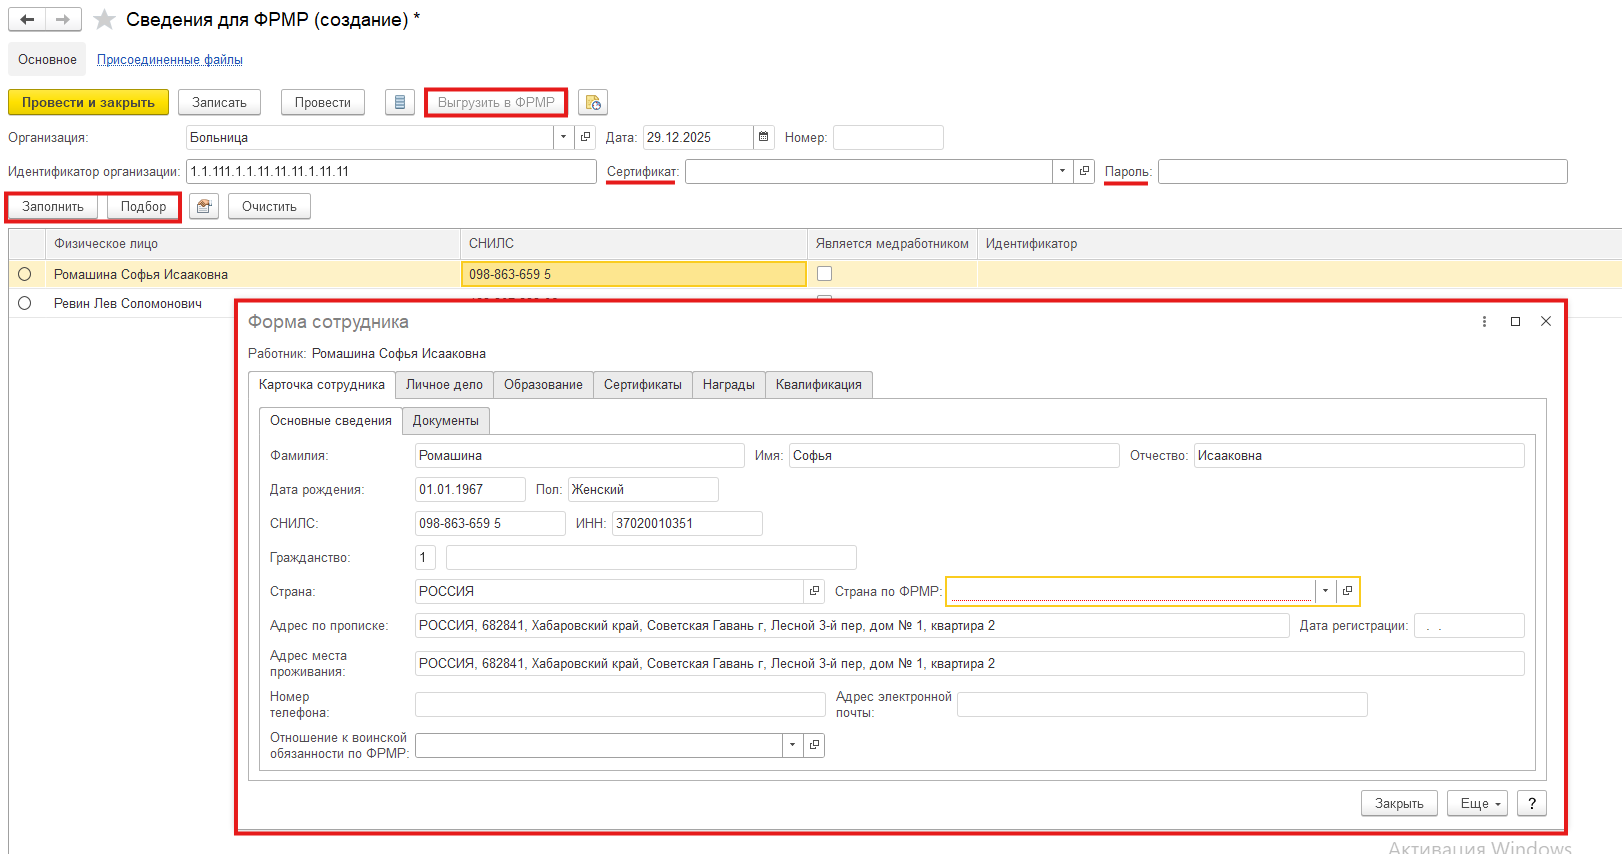Viewport: 1622px width, 854px height.
Task: Click the Очистить button
Action: coord(269,206)
